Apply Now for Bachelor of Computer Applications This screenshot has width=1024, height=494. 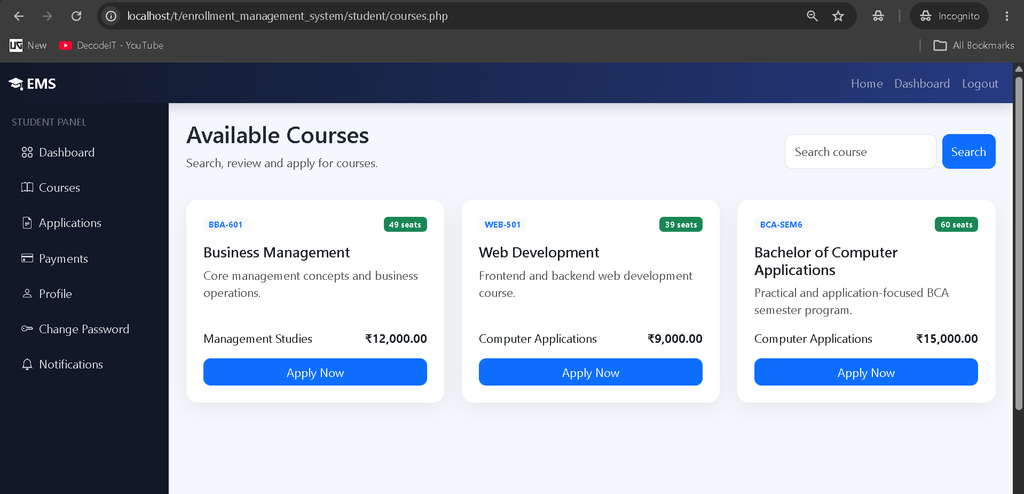pyautogui.click(x=866, y=372)
